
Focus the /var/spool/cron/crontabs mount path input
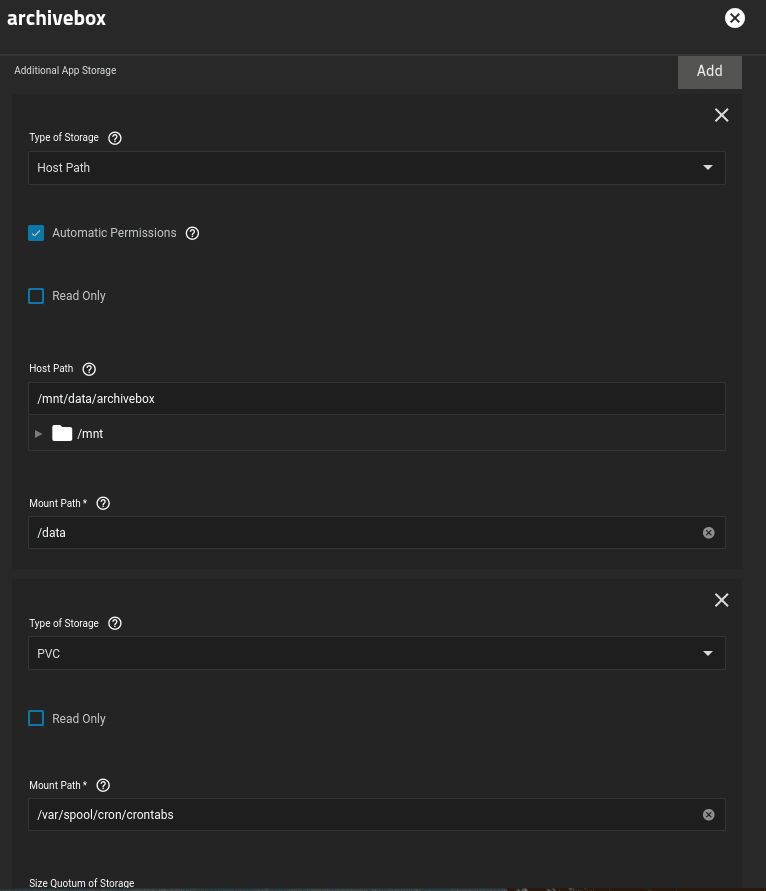[377, 814]
